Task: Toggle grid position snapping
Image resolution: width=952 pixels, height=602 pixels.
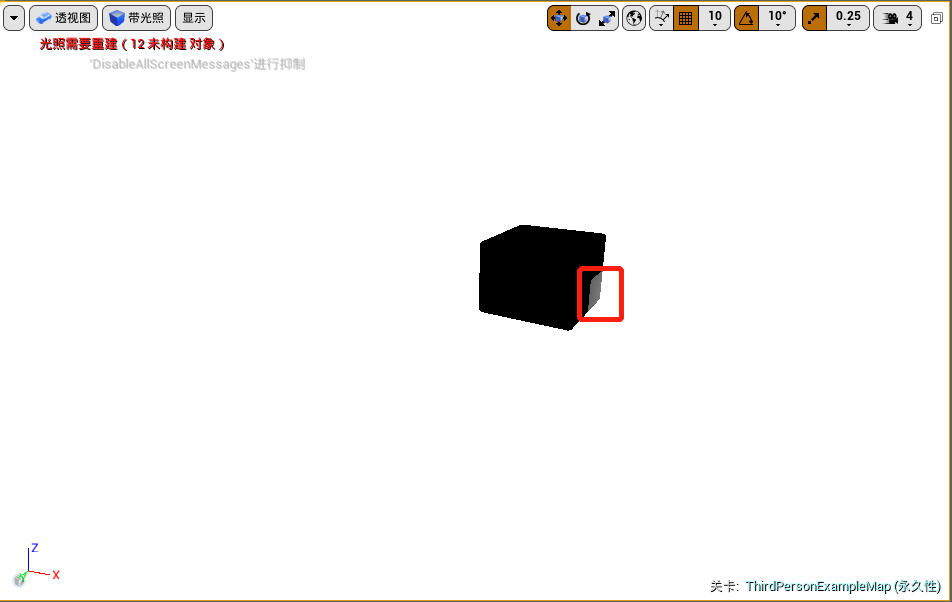Action: click(686, 18)
